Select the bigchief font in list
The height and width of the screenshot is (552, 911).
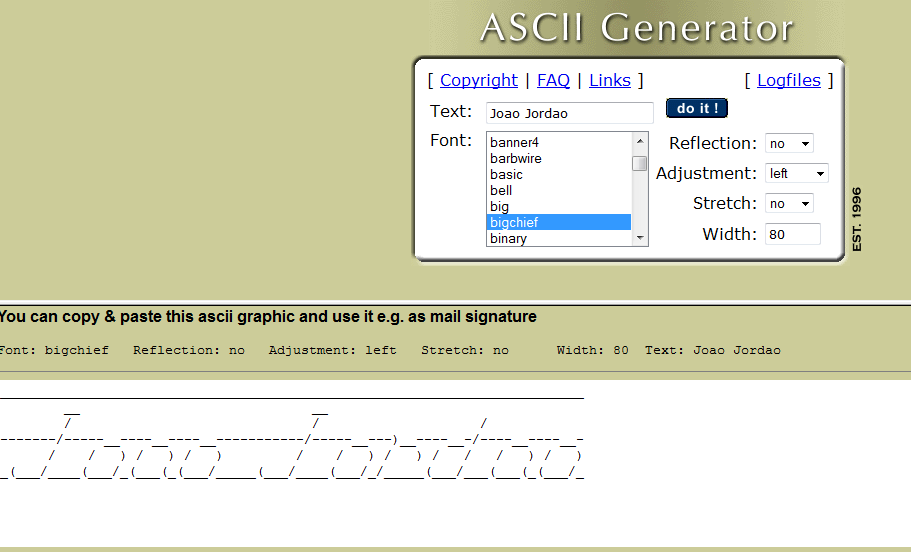click(558, 222)
